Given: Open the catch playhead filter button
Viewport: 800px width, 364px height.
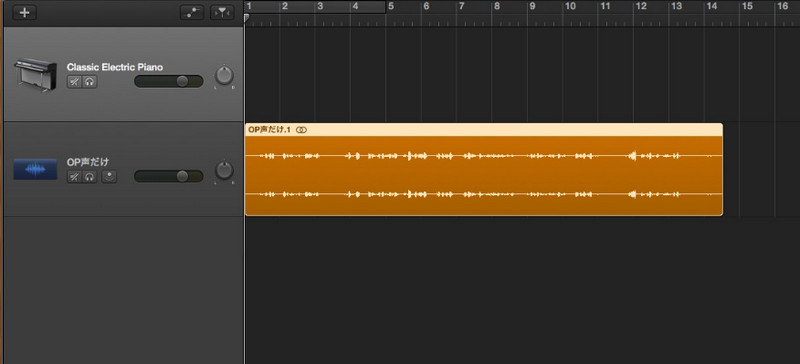Looking at the screenshot, I should [222, 13].
